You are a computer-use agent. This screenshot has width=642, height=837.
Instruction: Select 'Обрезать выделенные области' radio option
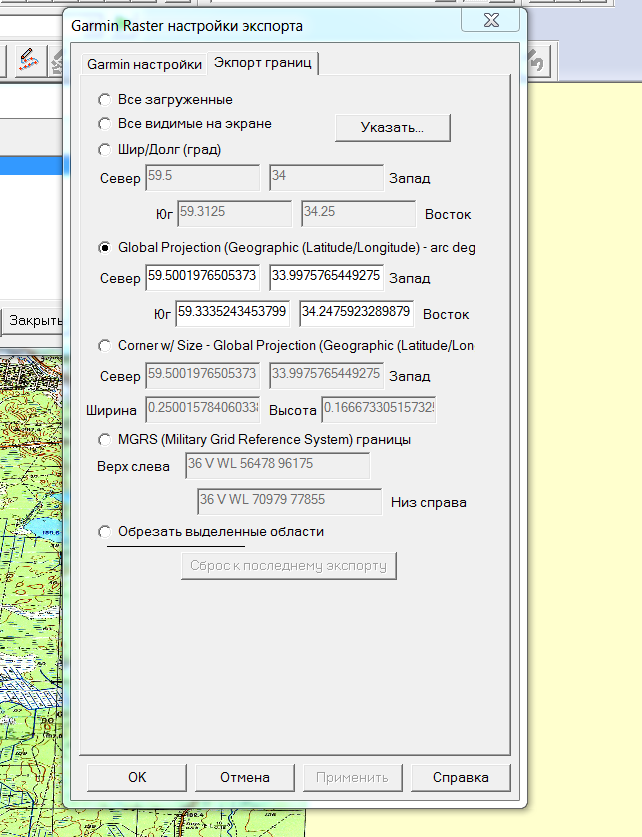coord(105,532)
